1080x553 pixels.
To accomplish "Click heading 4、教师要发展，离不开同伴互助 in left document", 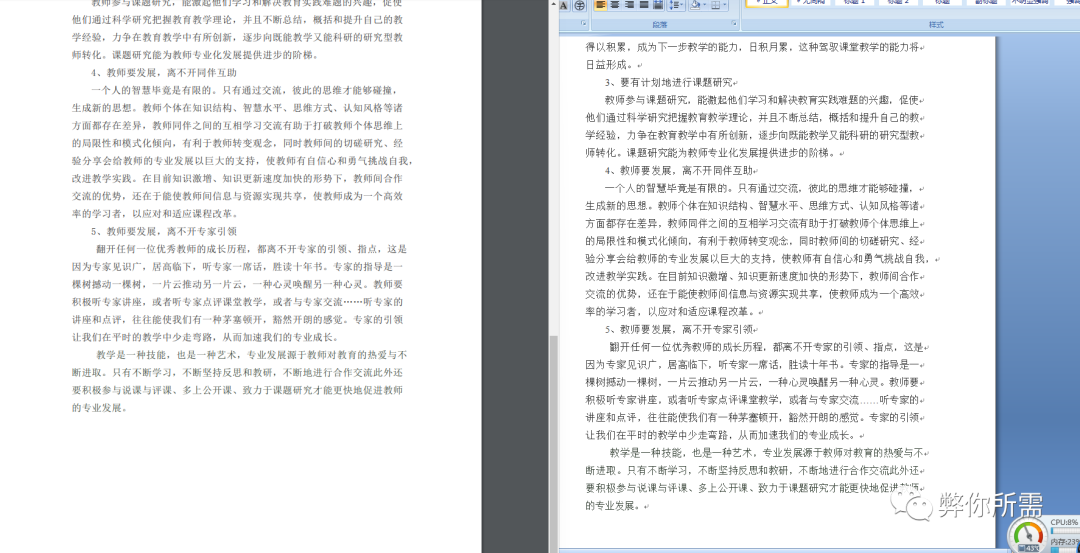I will [163, 72].
